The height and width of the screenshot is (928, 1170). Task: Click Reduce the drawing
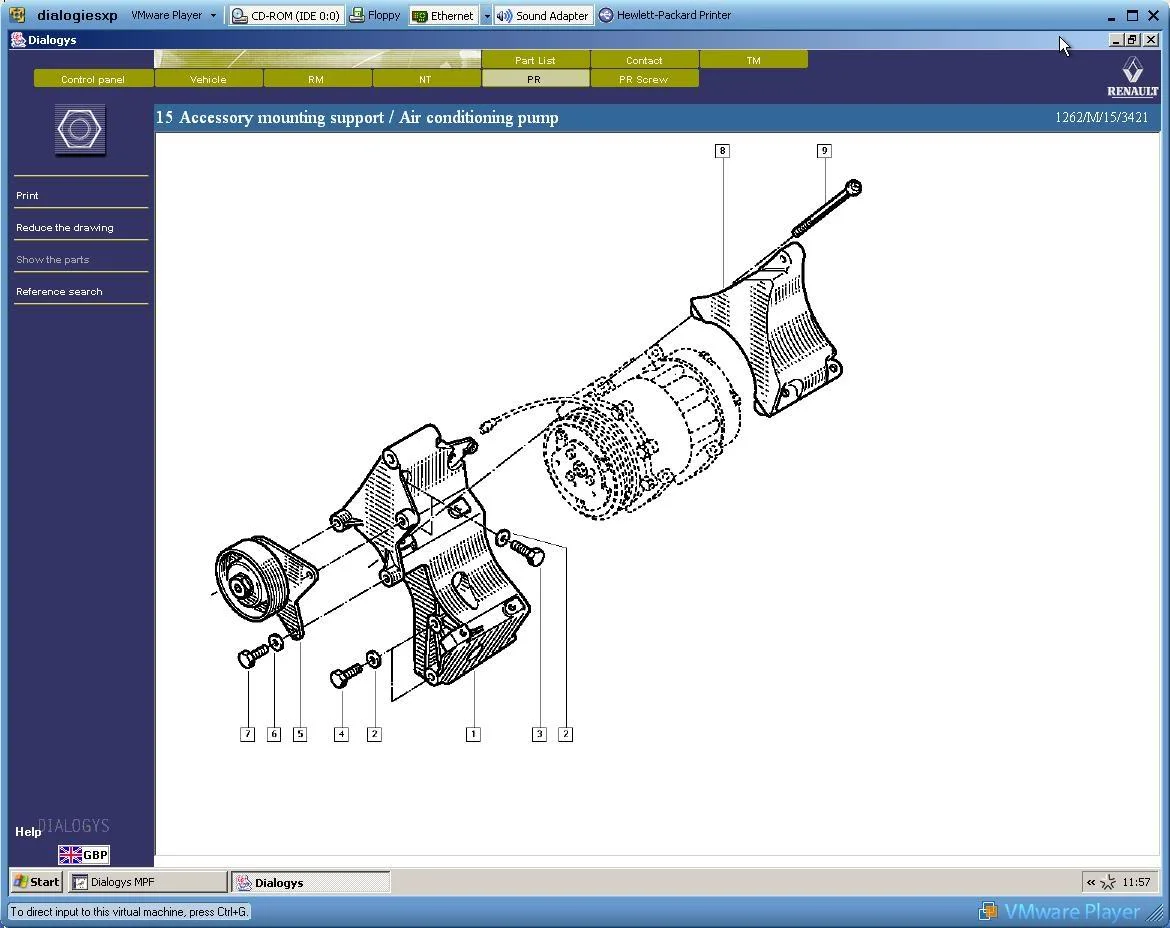click(65, 228)
